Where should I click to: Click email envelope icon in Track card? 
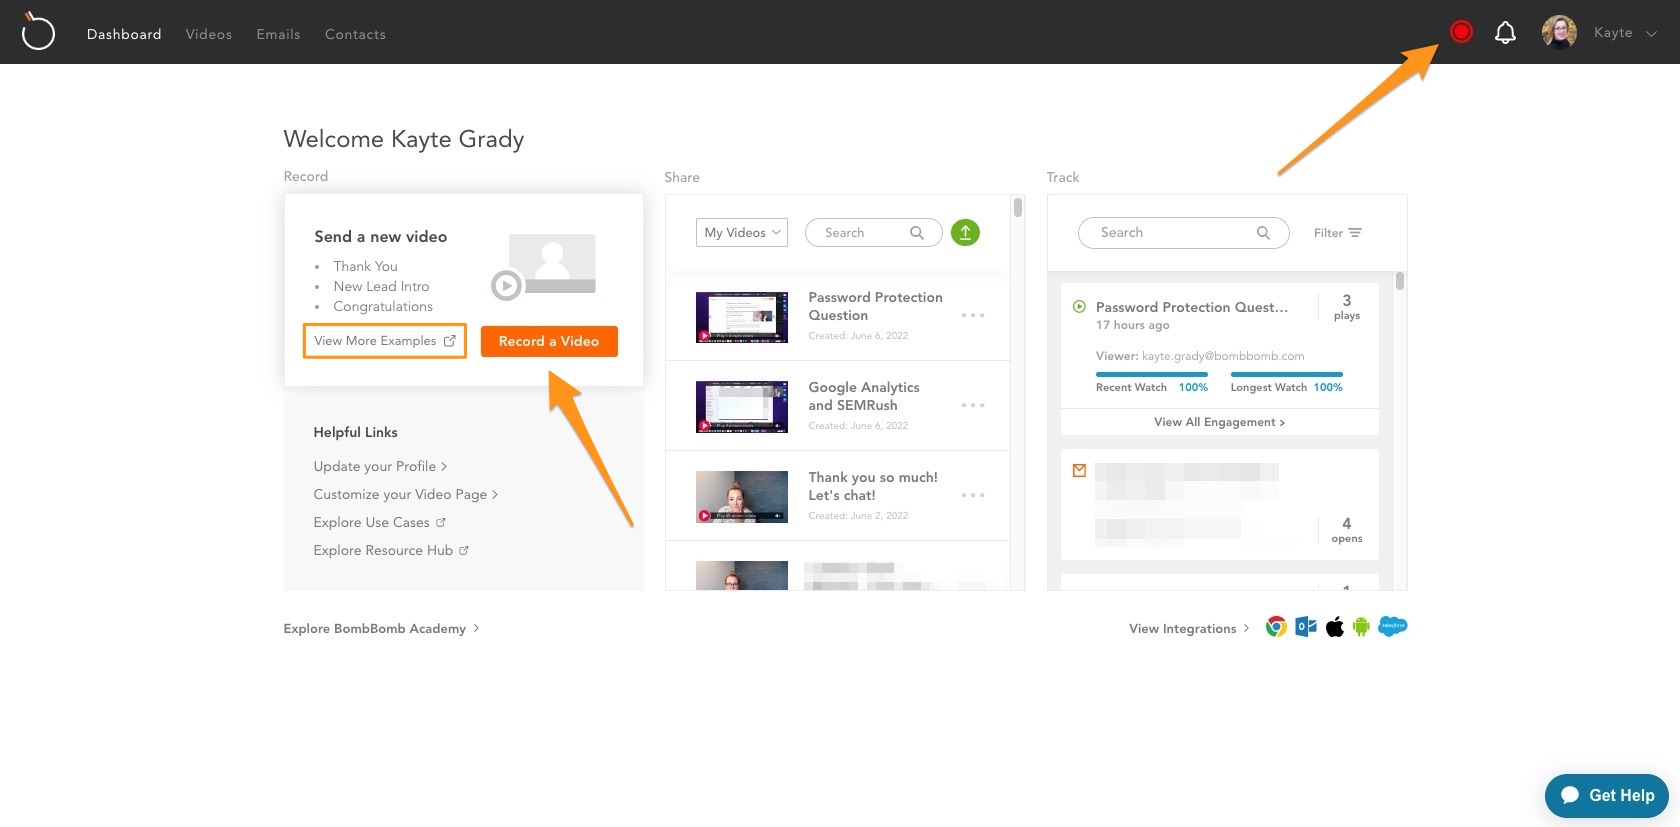coord(1079,470)
